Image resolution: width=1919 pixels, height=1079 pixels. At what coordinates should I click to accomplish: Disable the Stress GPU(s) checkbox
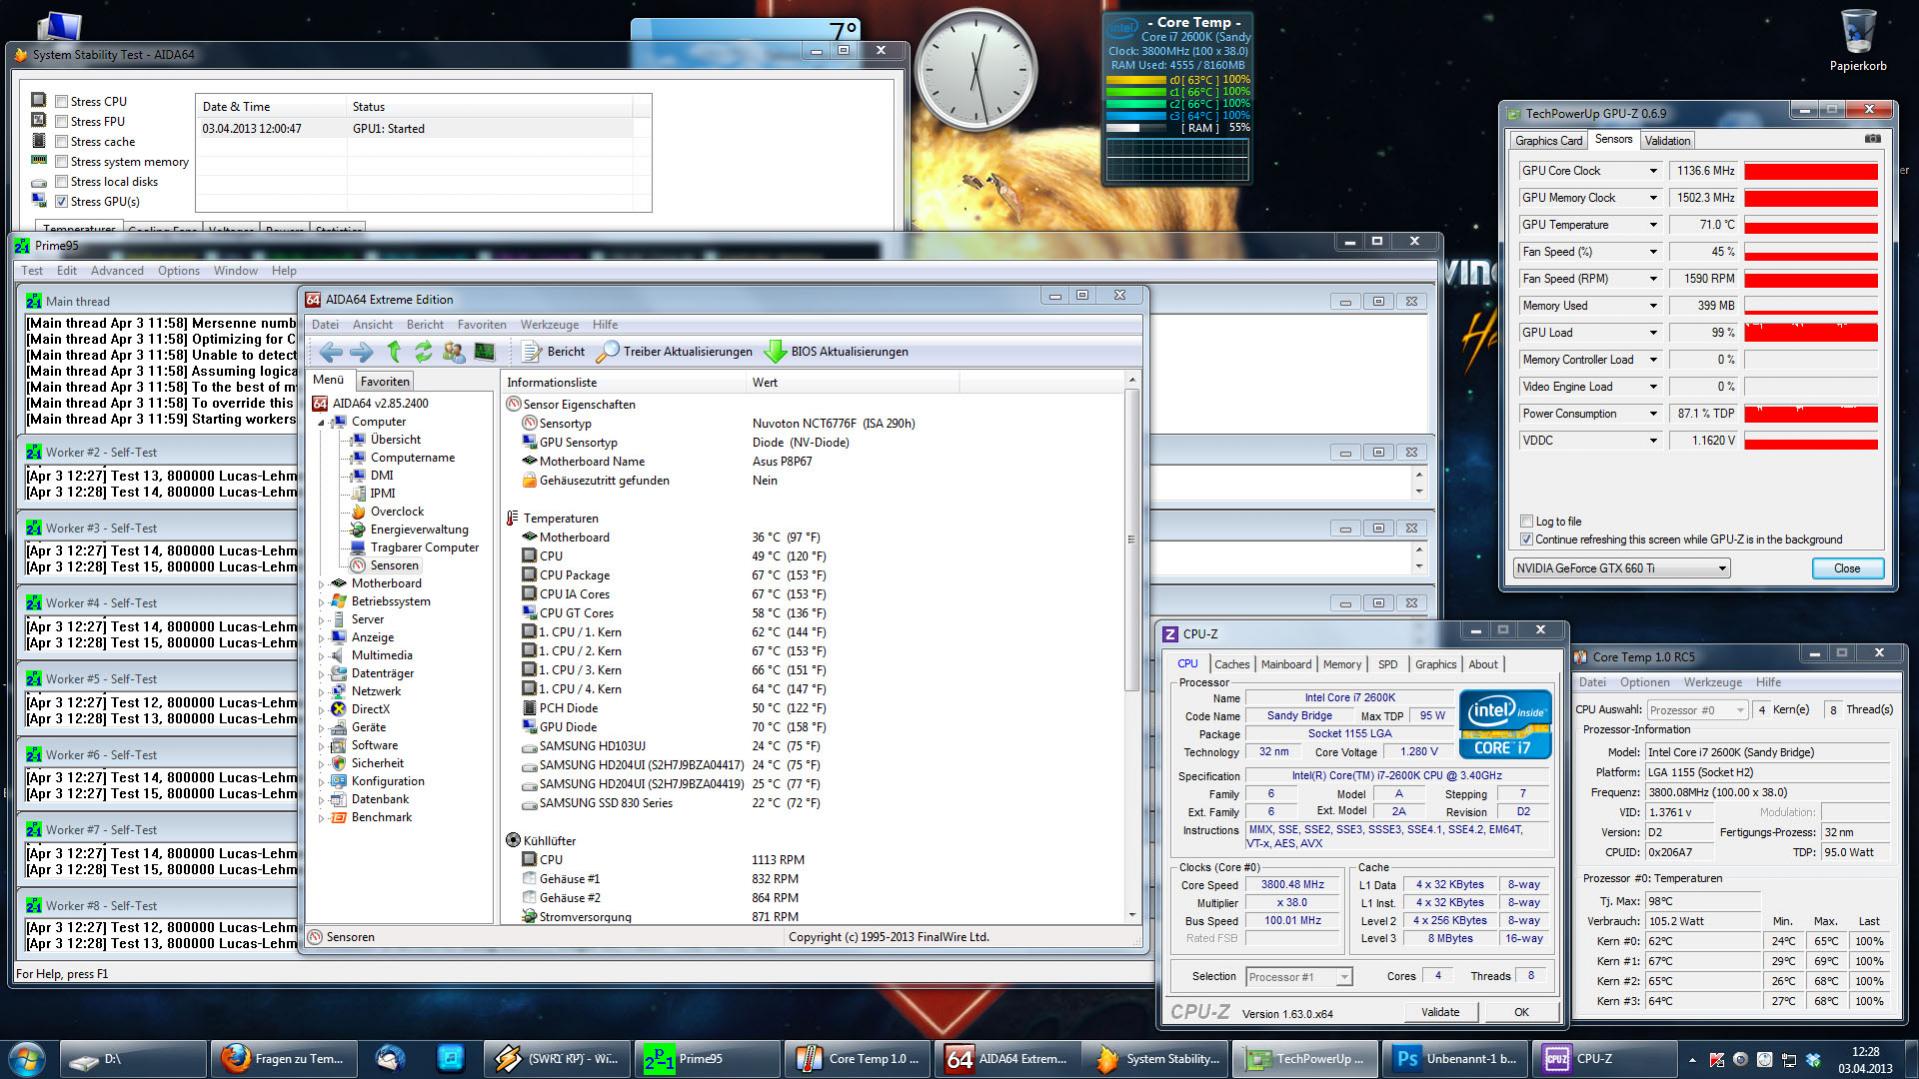[62, 201]
